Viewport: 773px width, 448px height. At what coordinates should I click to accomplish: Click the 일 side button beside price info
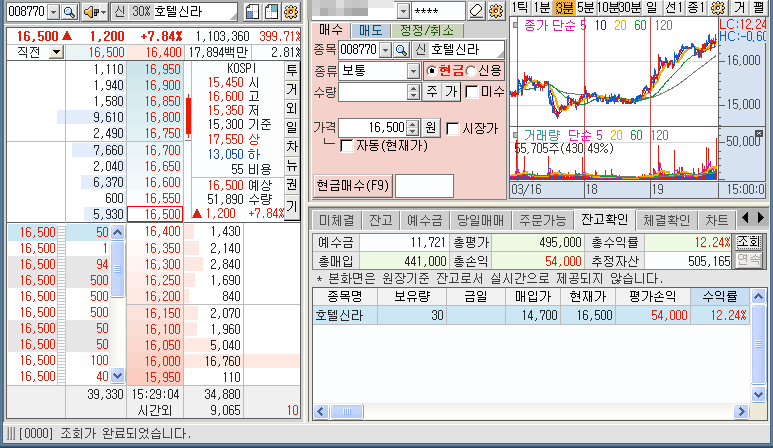coord(292,127)
